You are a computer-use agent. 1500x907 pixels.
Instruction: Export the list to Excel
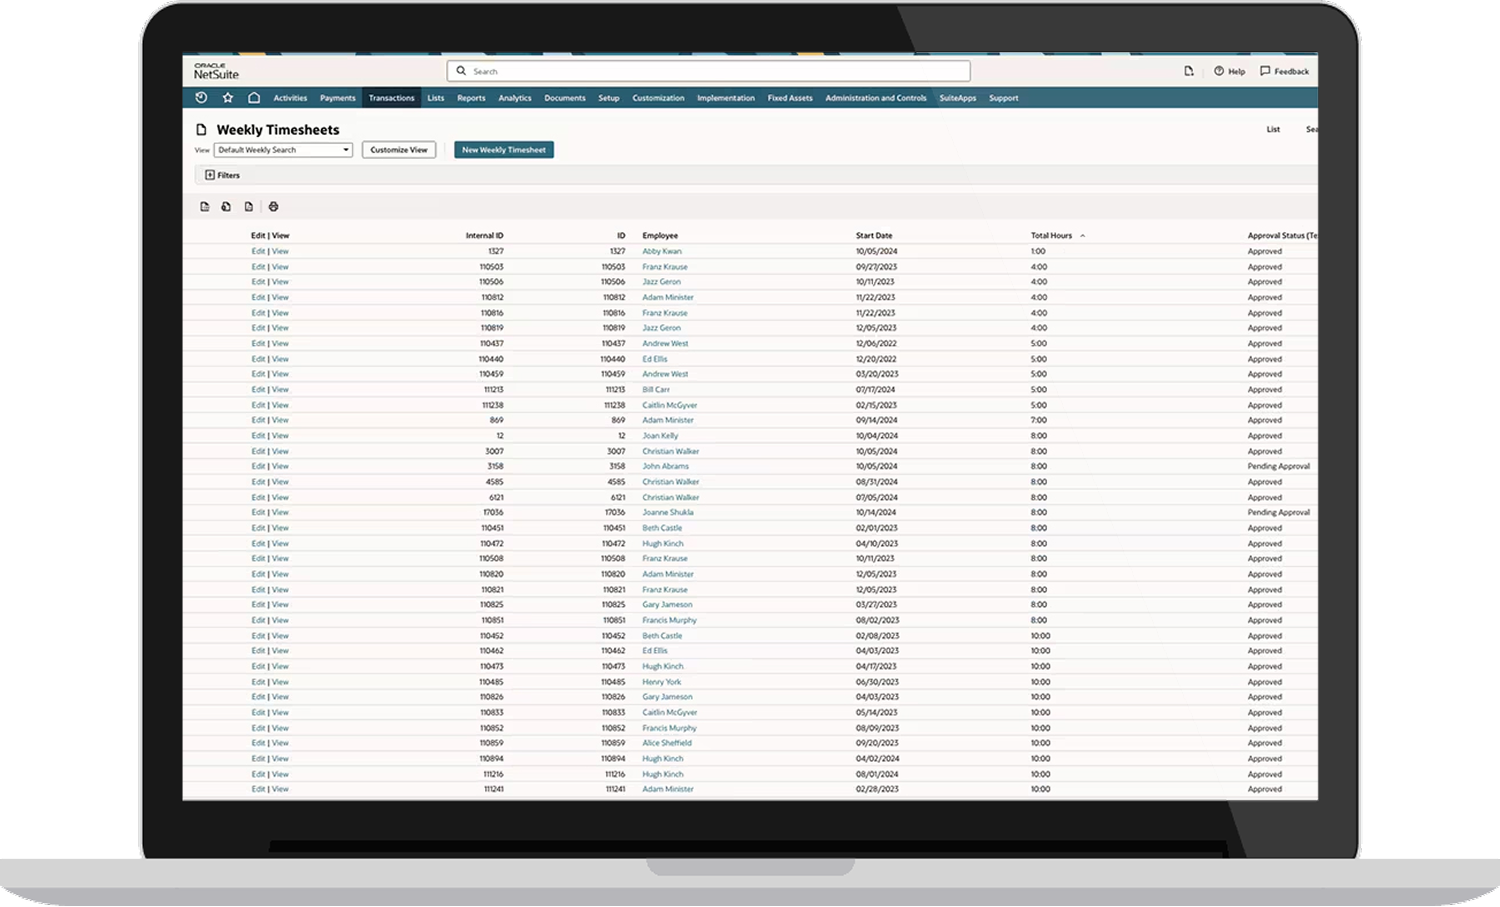[x=226, y=206]
